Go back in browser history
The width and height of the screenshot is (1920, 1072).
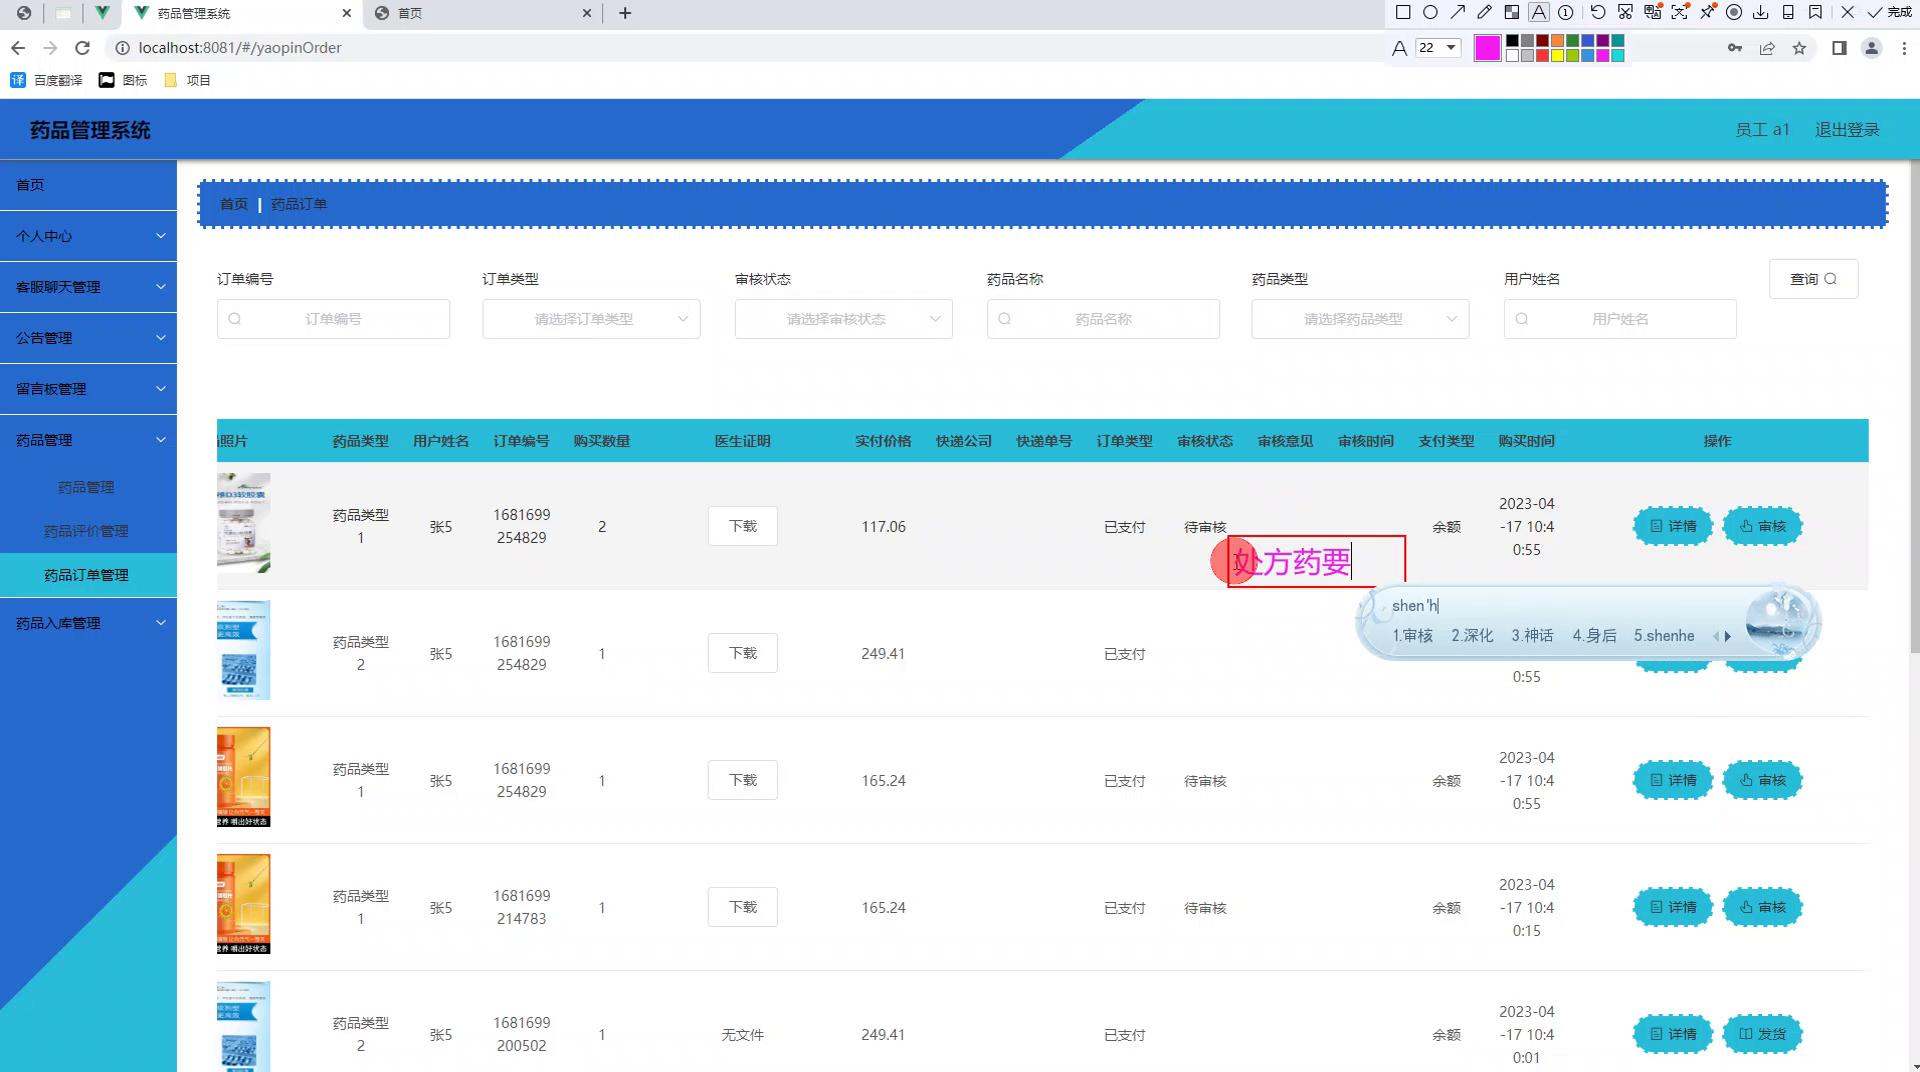pos(18,48)
